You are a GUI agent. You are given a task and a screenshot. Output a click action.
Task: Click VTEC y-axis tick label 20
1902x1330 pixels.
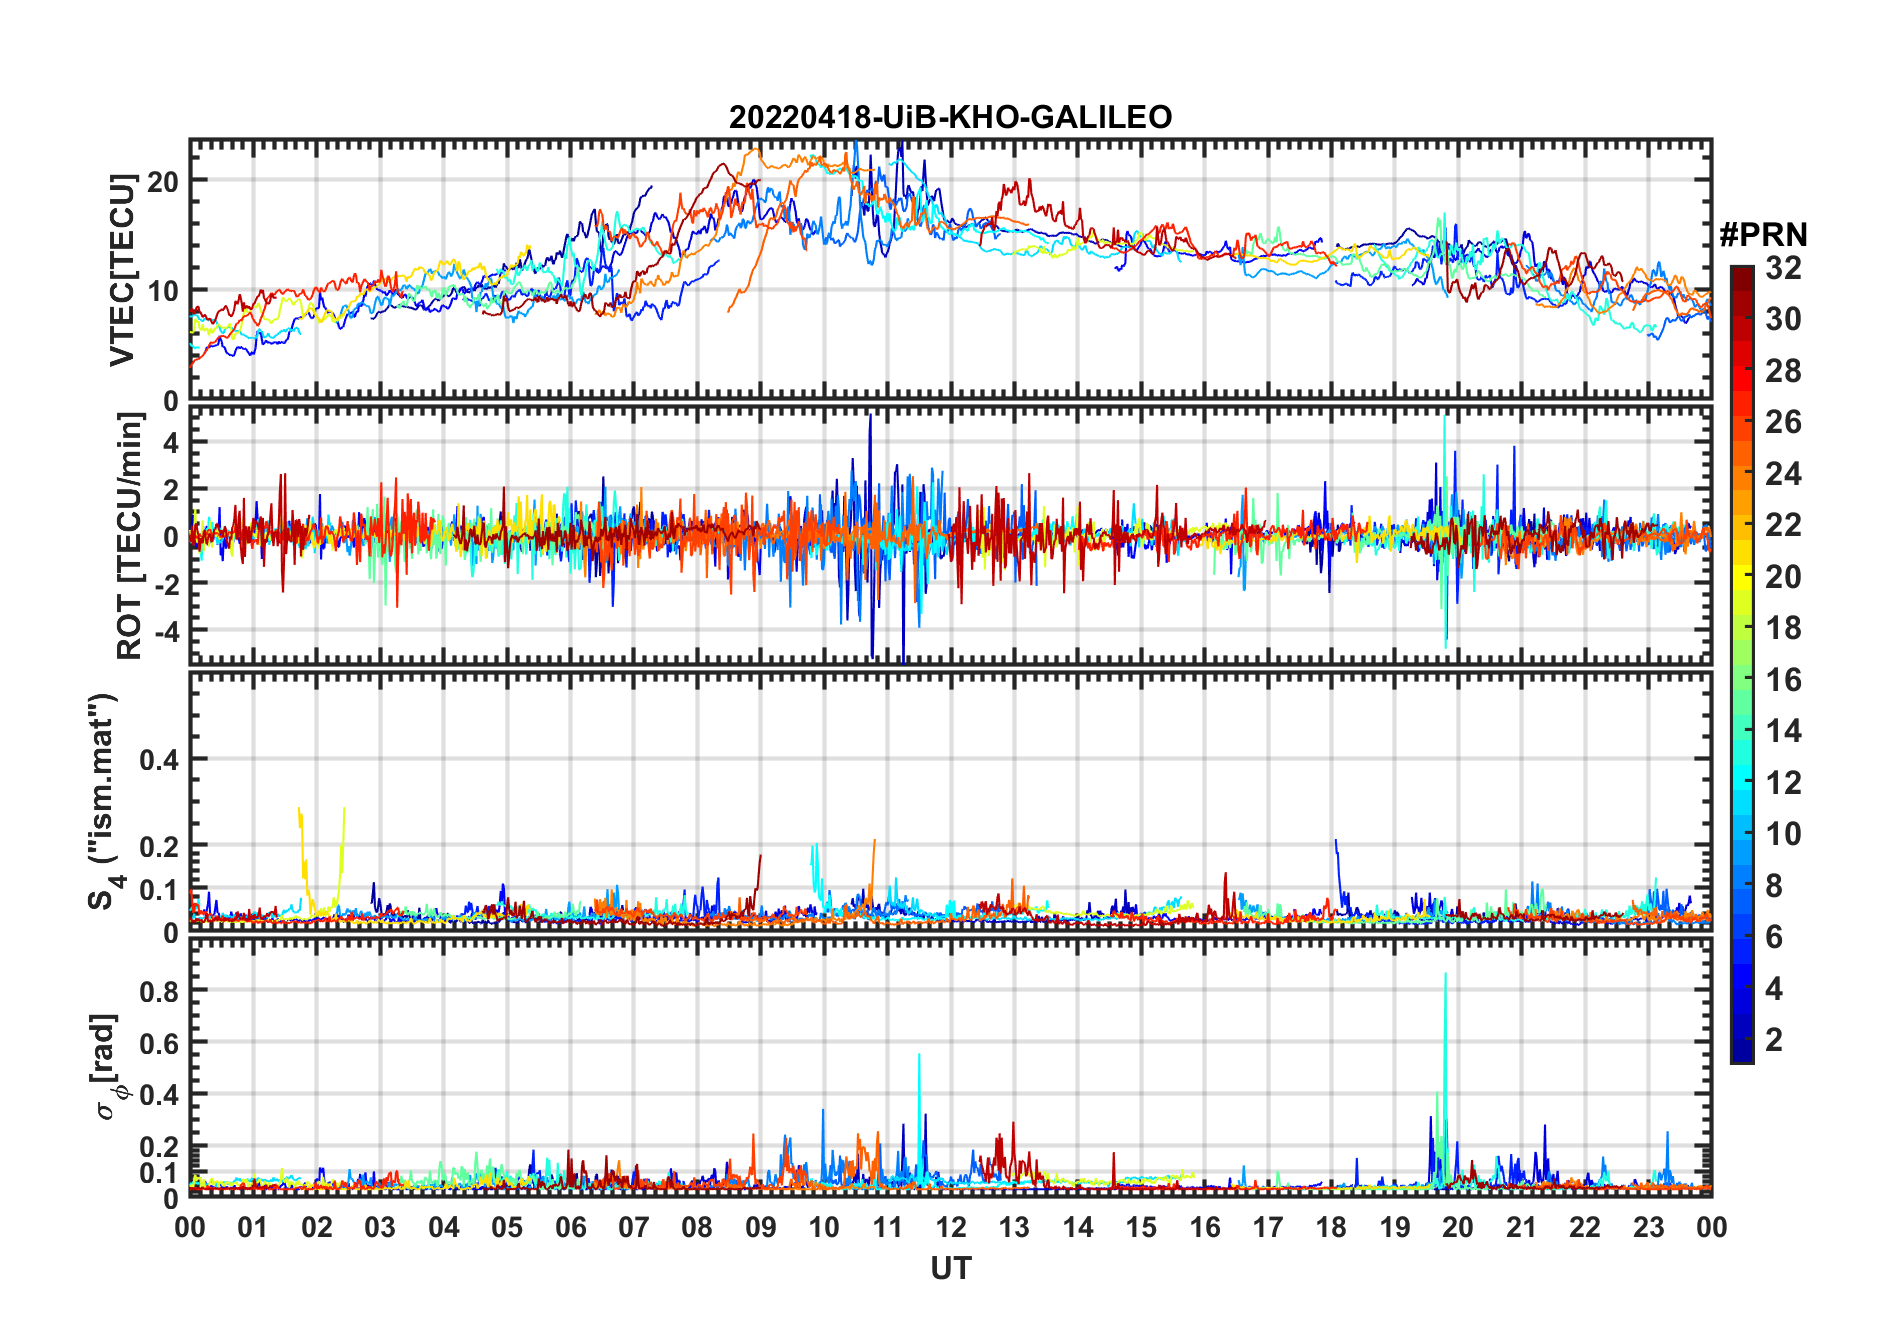click(x=162, y=181)
